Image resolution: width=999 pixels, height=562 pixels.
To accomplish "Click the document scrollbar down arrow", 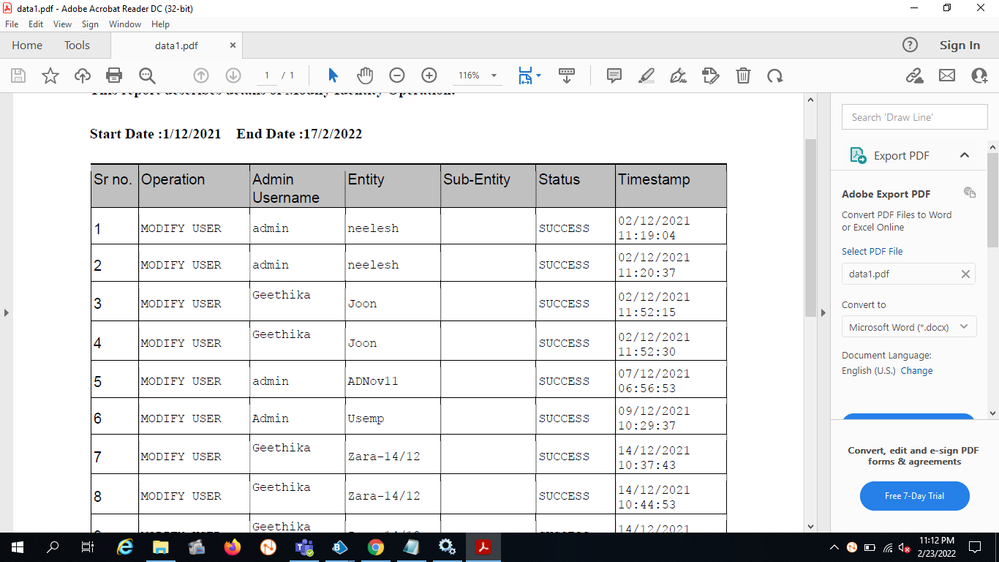I will 810,526.
